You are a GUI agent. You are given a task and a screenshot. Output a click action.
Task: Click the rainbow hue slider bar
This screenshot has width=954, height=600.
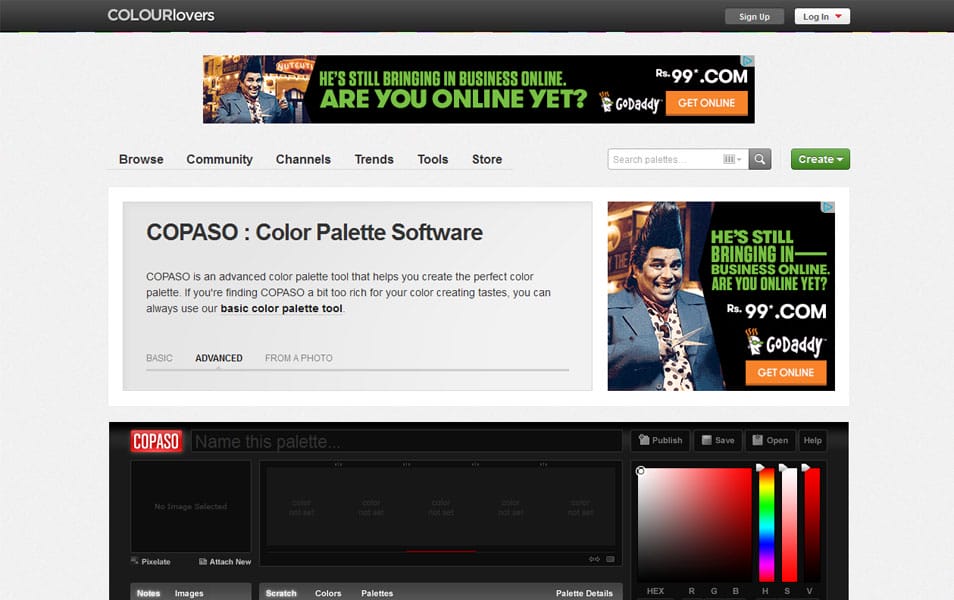tap(767, 525)
